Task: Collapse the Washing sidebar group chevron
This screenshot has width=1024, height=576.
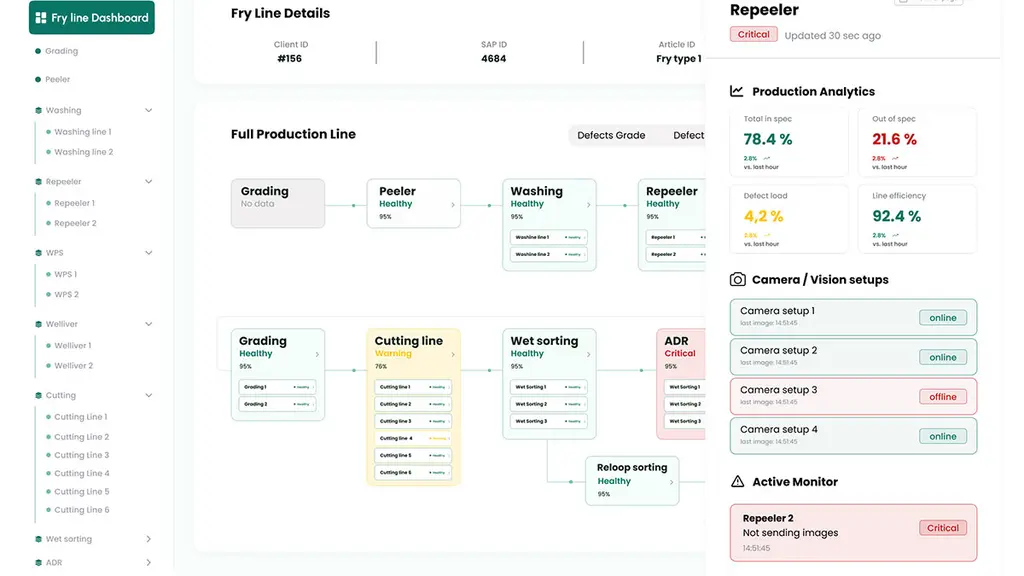Action: [x=148, y=110]
